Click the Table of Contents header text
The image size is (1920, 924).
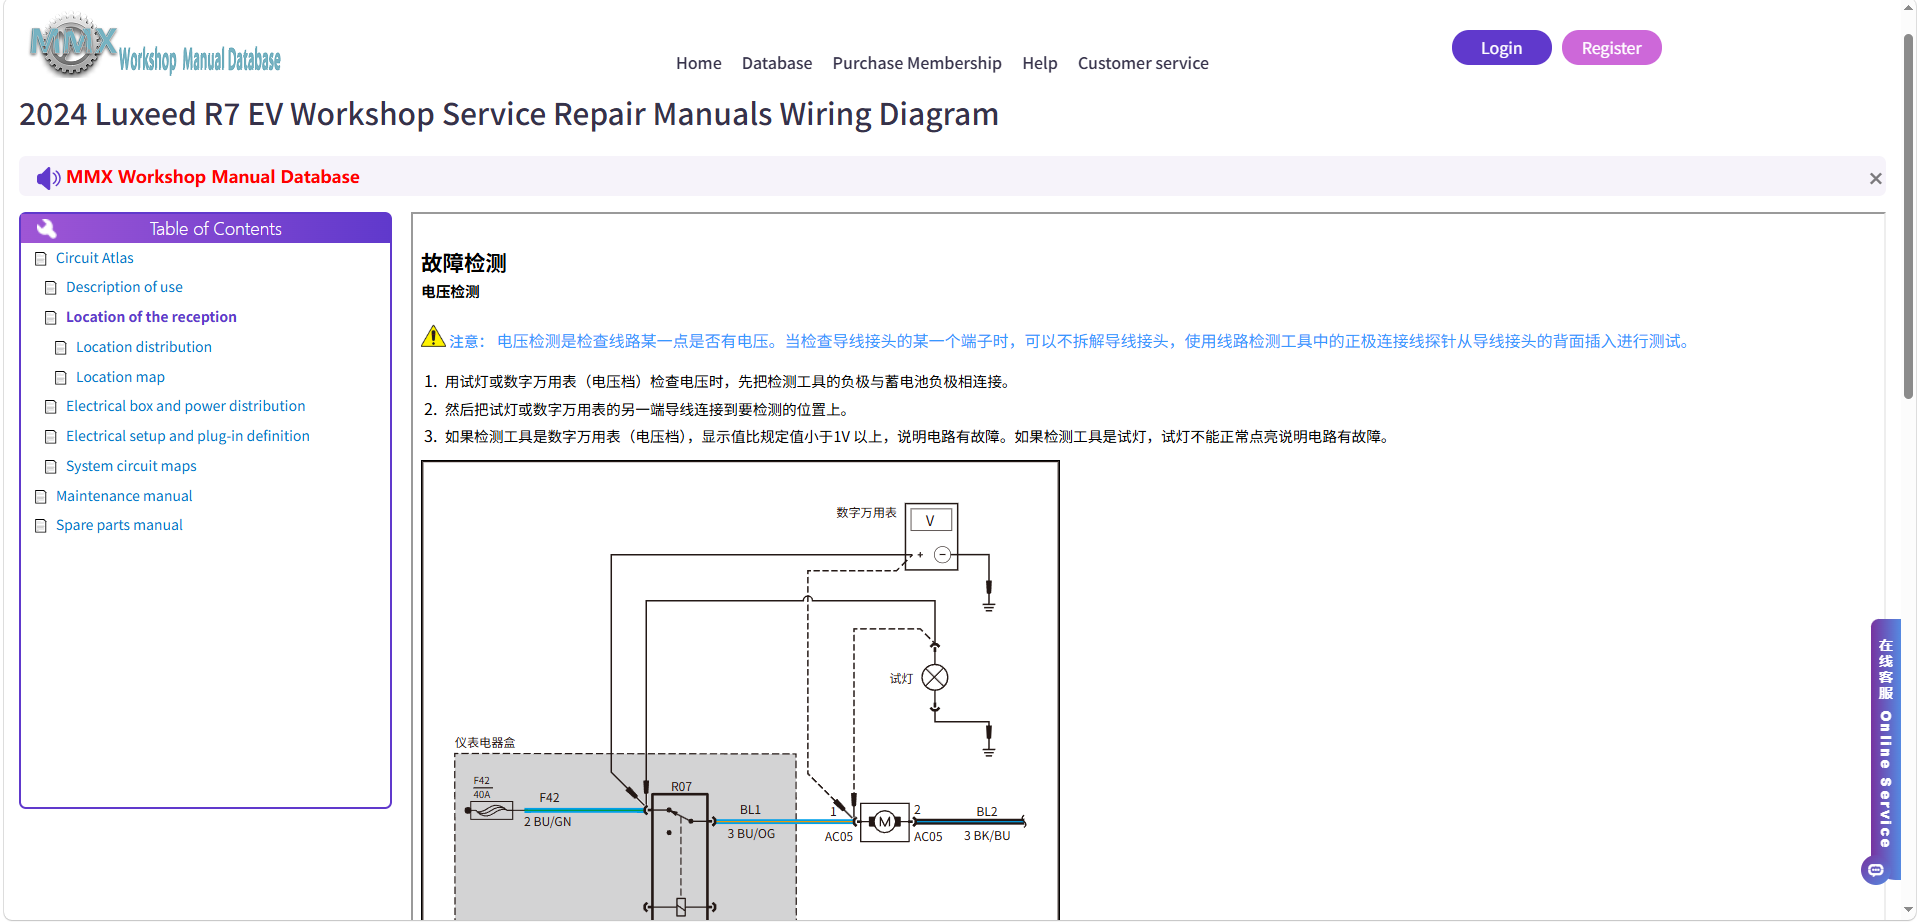[x=216, y=229]
